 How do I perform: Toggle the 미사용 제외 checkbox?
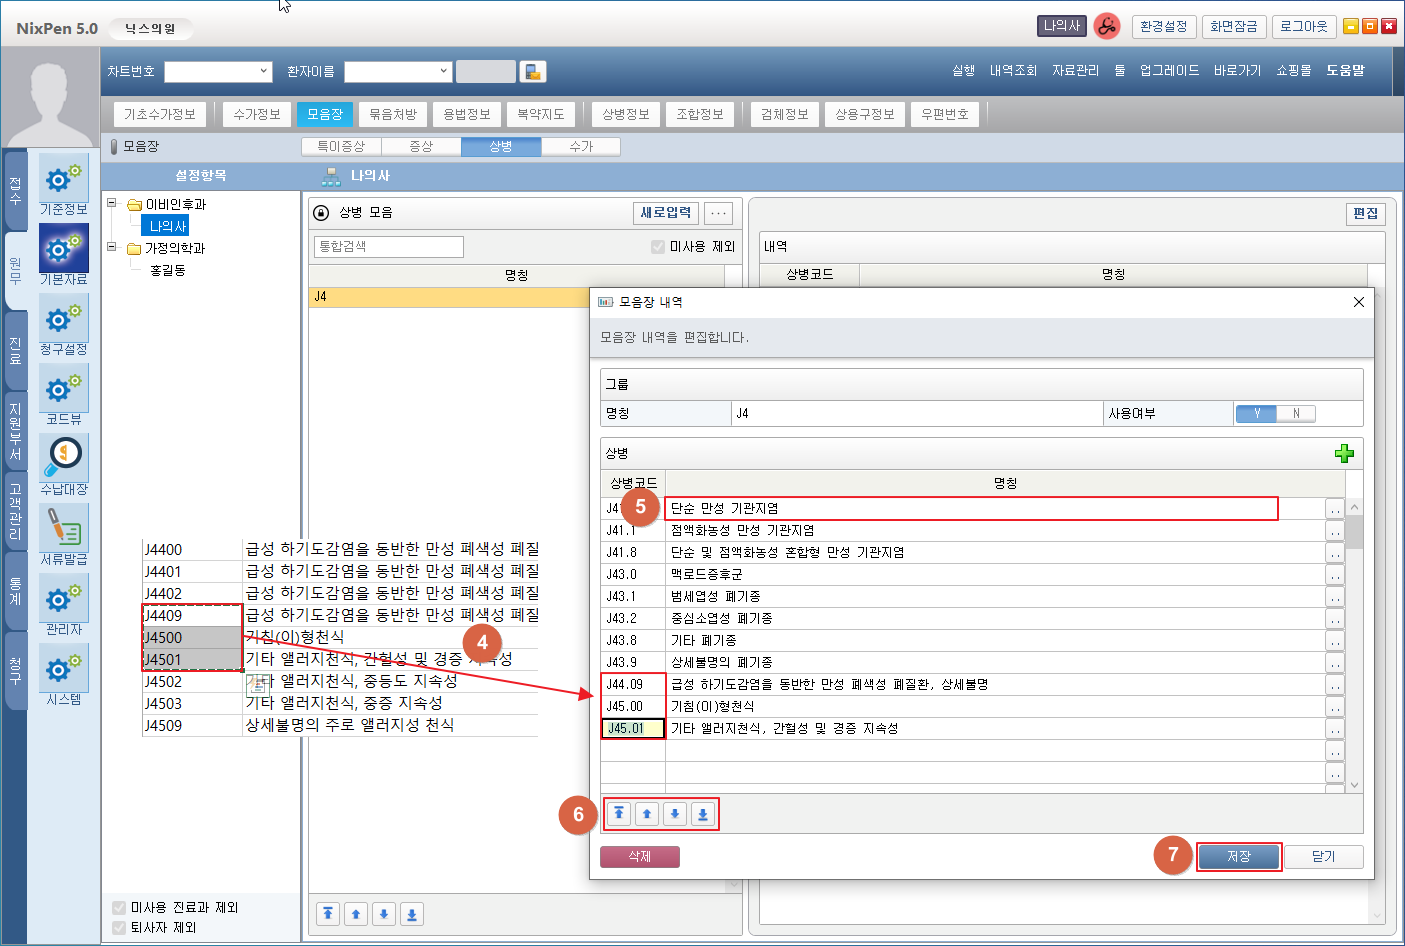658,247
